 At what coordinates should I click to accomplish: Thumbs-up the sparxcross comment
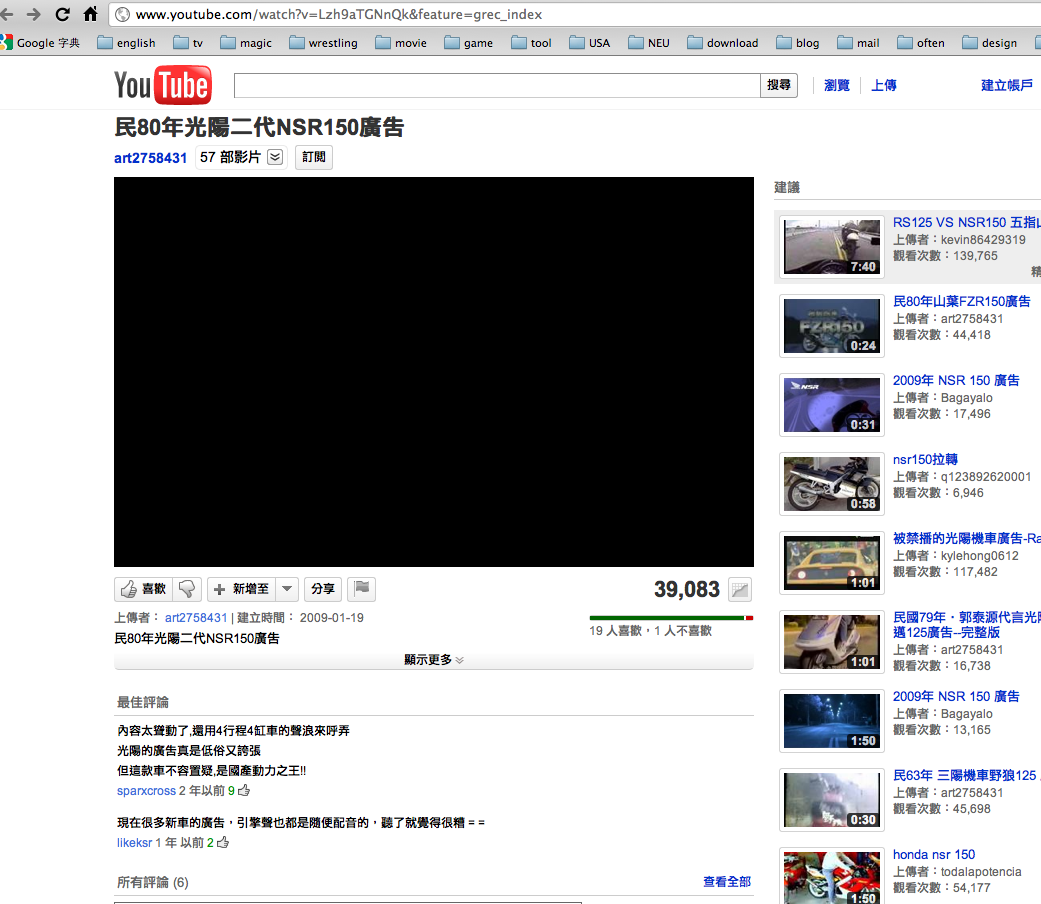click(x=244, y=791)
